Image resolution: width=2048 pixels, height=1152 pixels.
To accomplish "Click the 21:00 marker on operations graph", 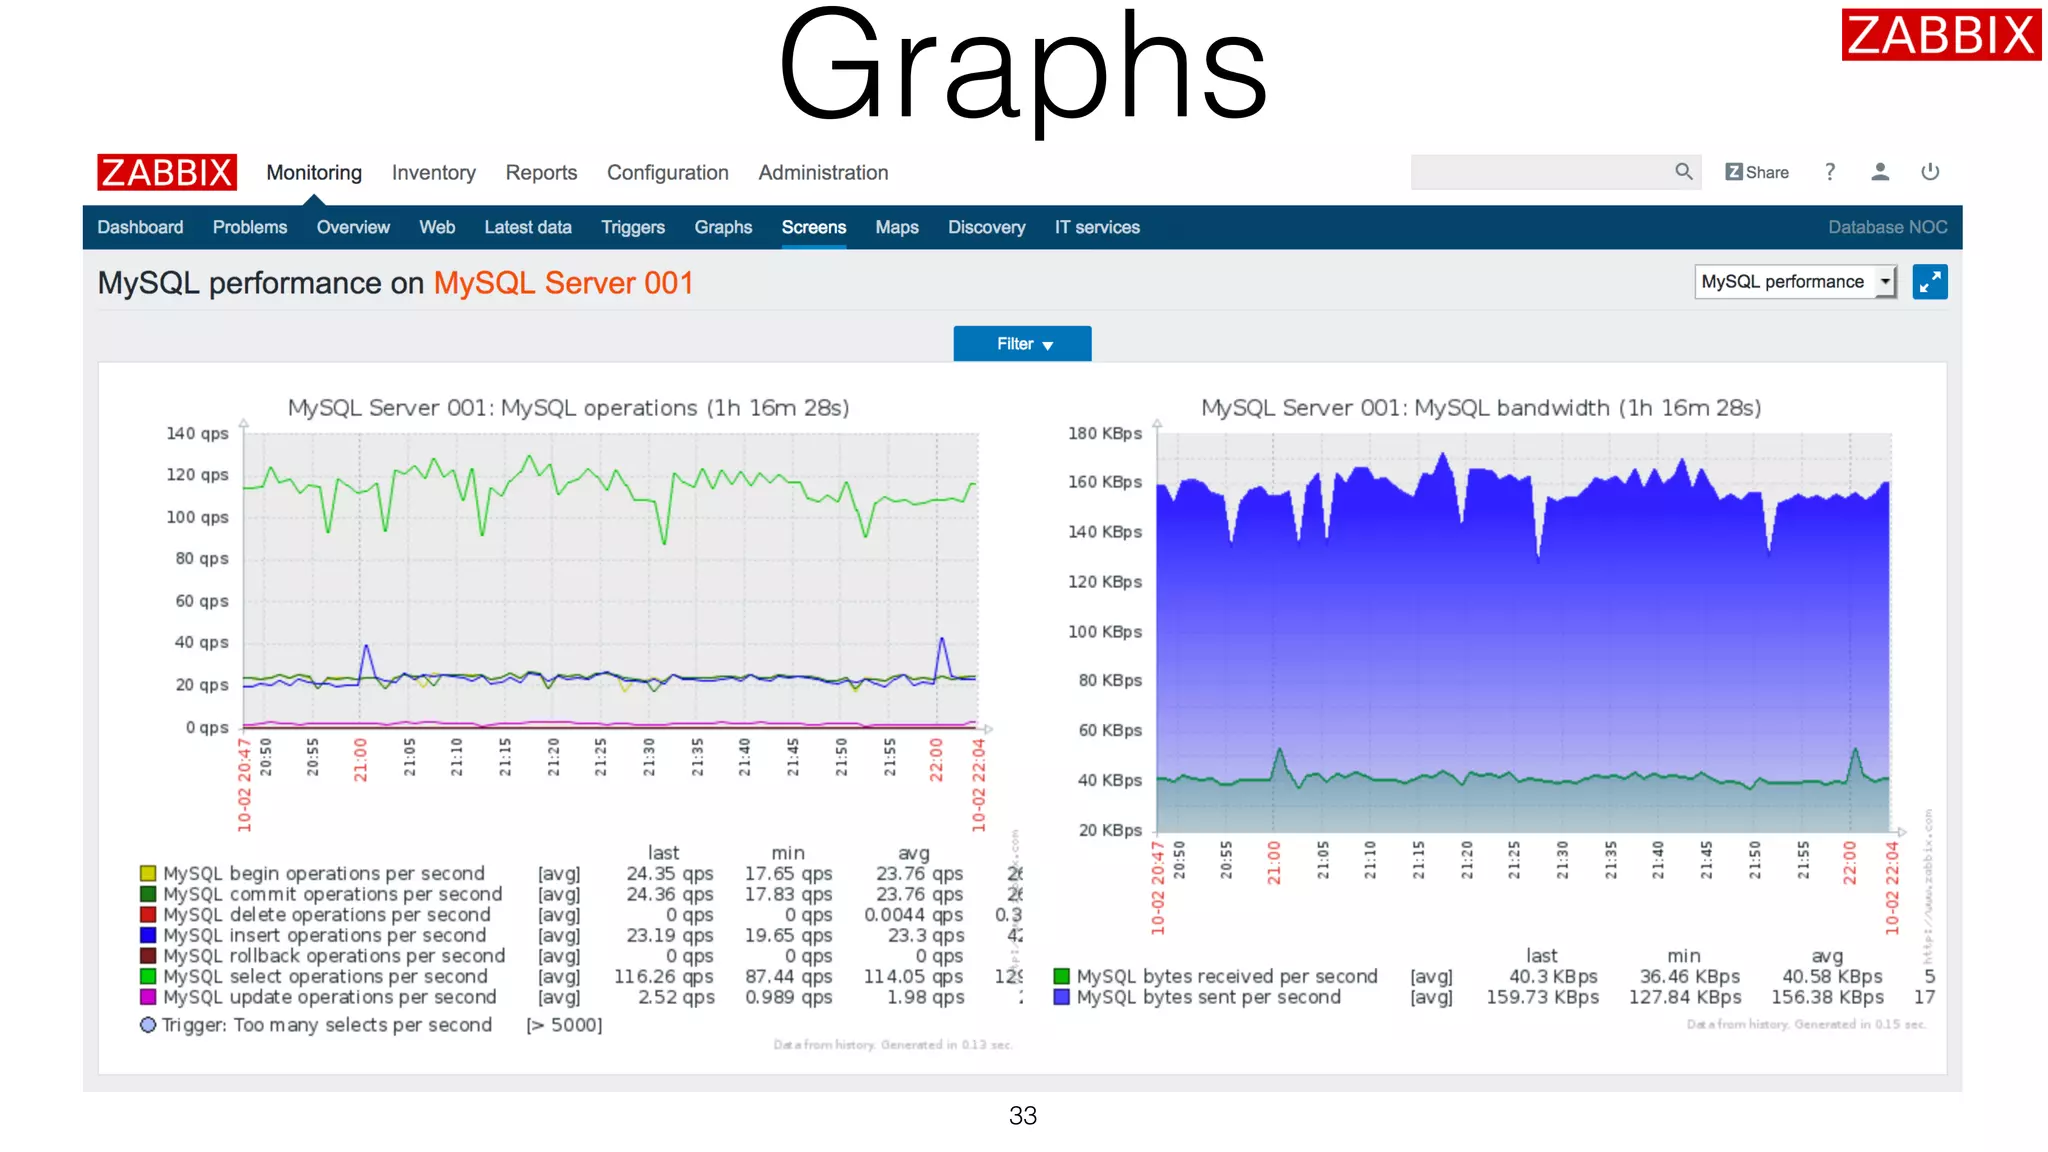I will (x=361, y=760).
